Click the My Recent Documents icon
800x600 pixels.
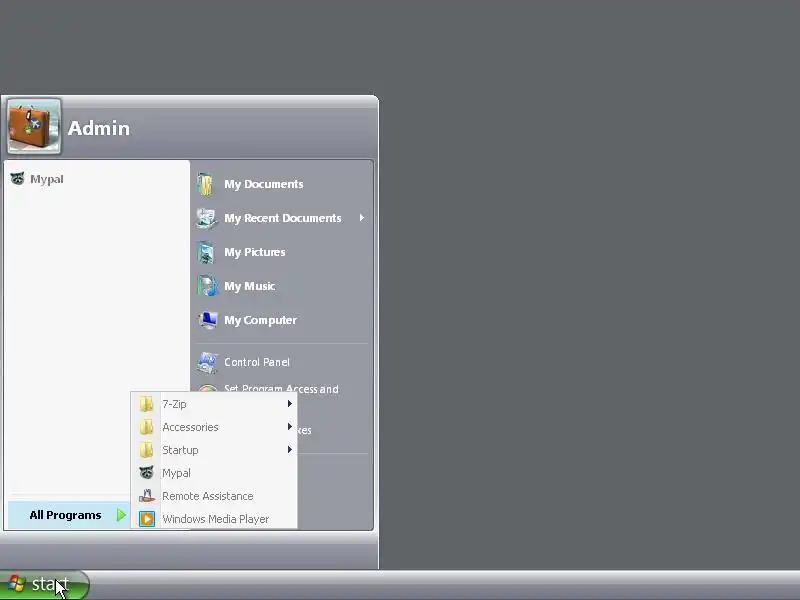pos(206,218)
